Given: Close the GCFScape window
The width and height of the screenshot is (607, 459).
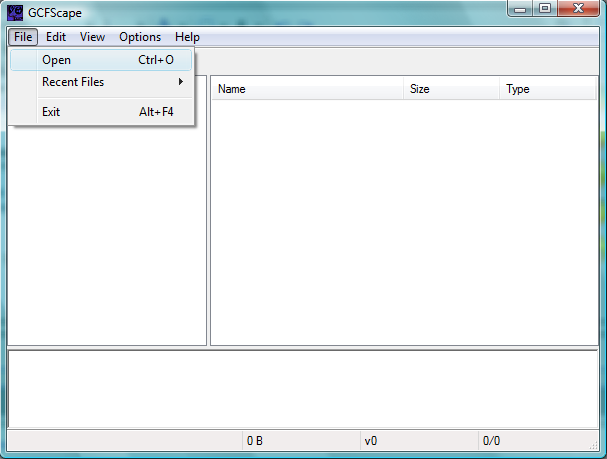Looking at the screenshot, I should click(x=578, y=9).
